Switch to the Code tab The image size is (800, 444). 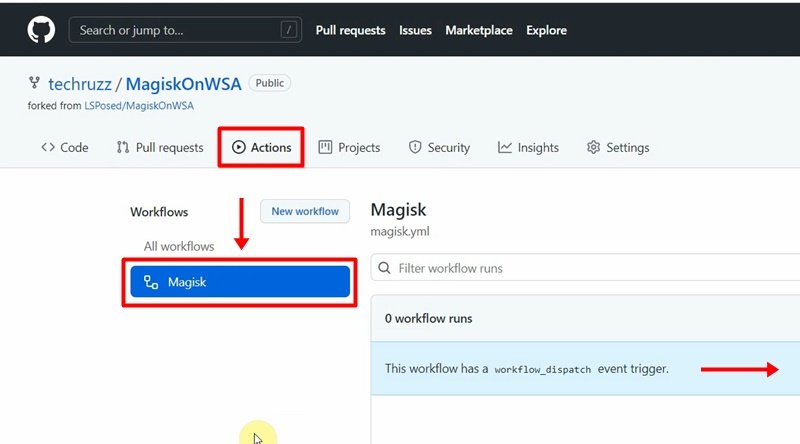click(65, 147)
